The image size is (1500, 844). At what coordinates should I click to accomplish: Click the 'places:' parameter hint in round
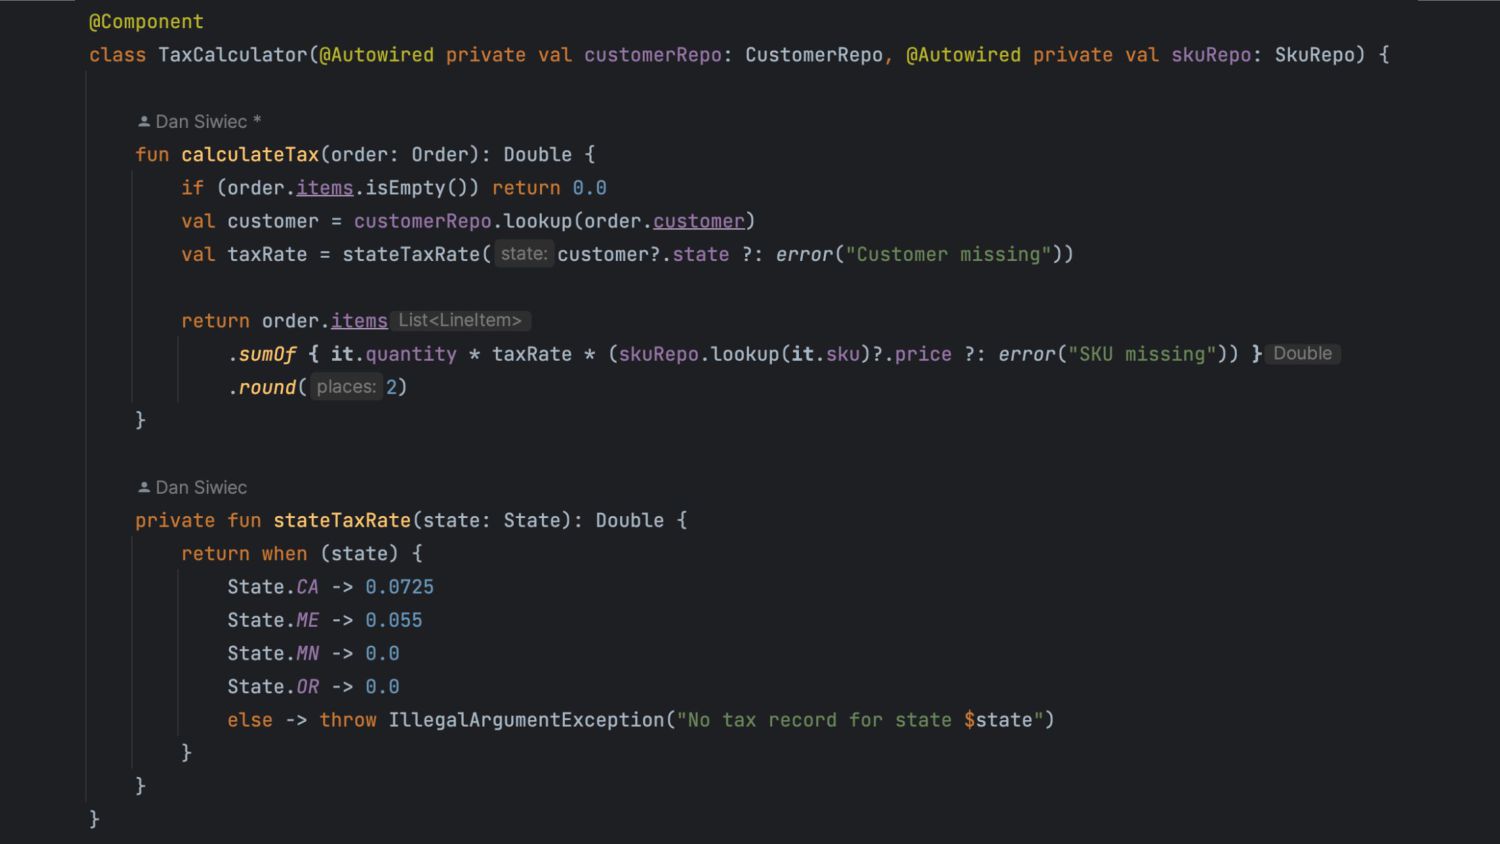tap(346, 387)
